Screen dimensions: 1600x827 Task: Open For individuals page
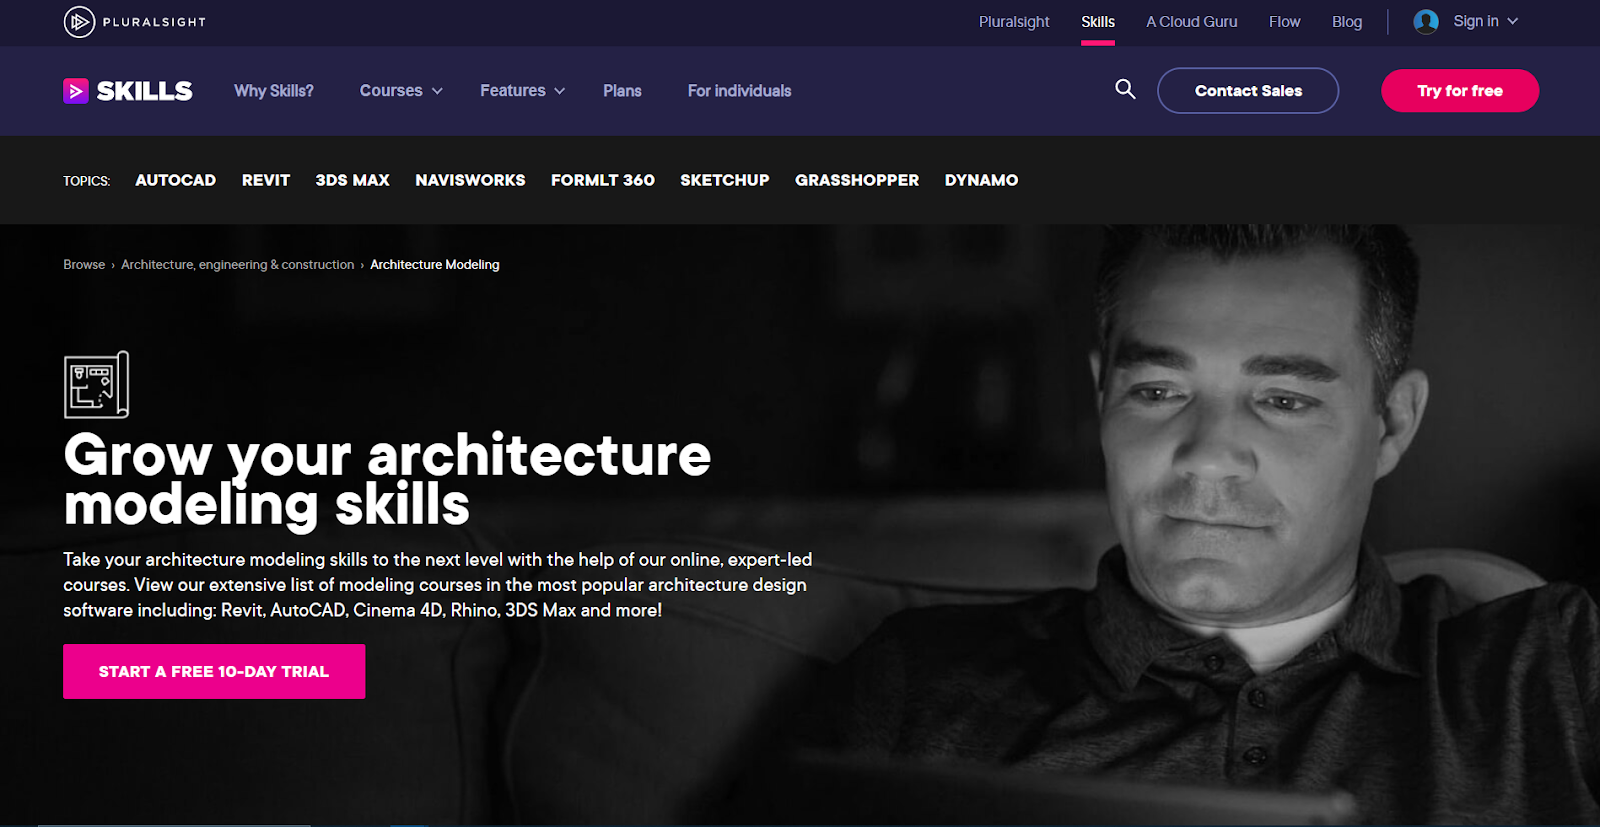[739, 90]
